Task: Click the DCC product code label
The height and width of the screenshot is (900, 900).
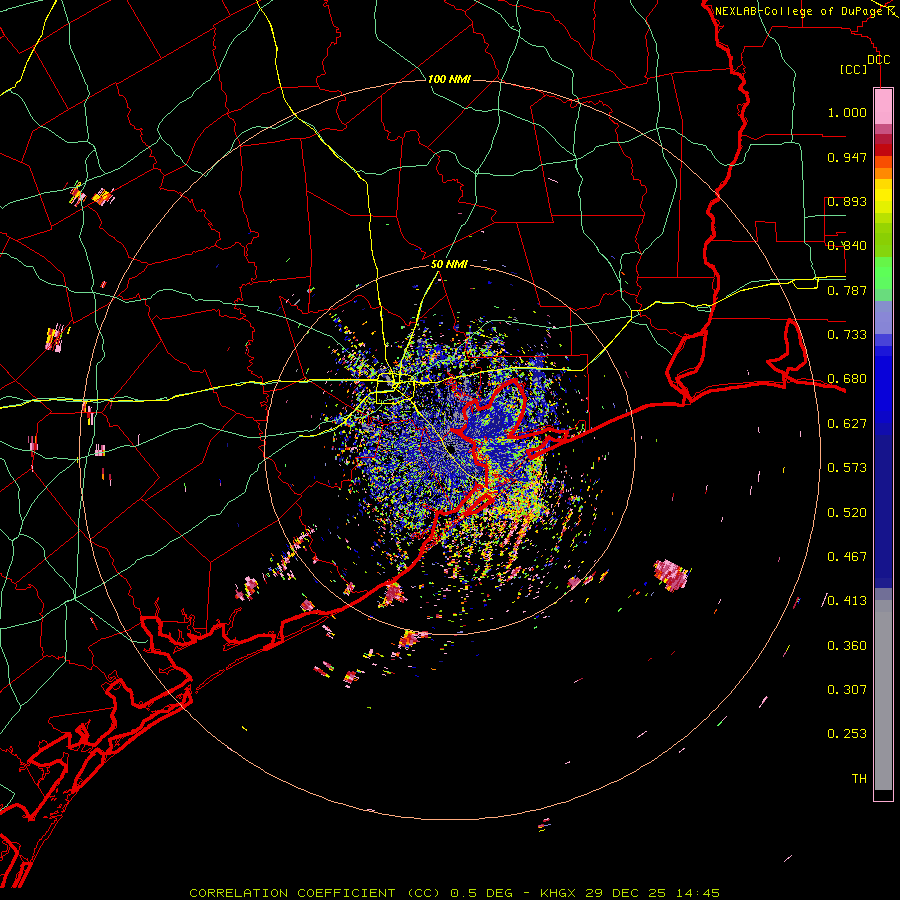Action: tap(878, 60)
